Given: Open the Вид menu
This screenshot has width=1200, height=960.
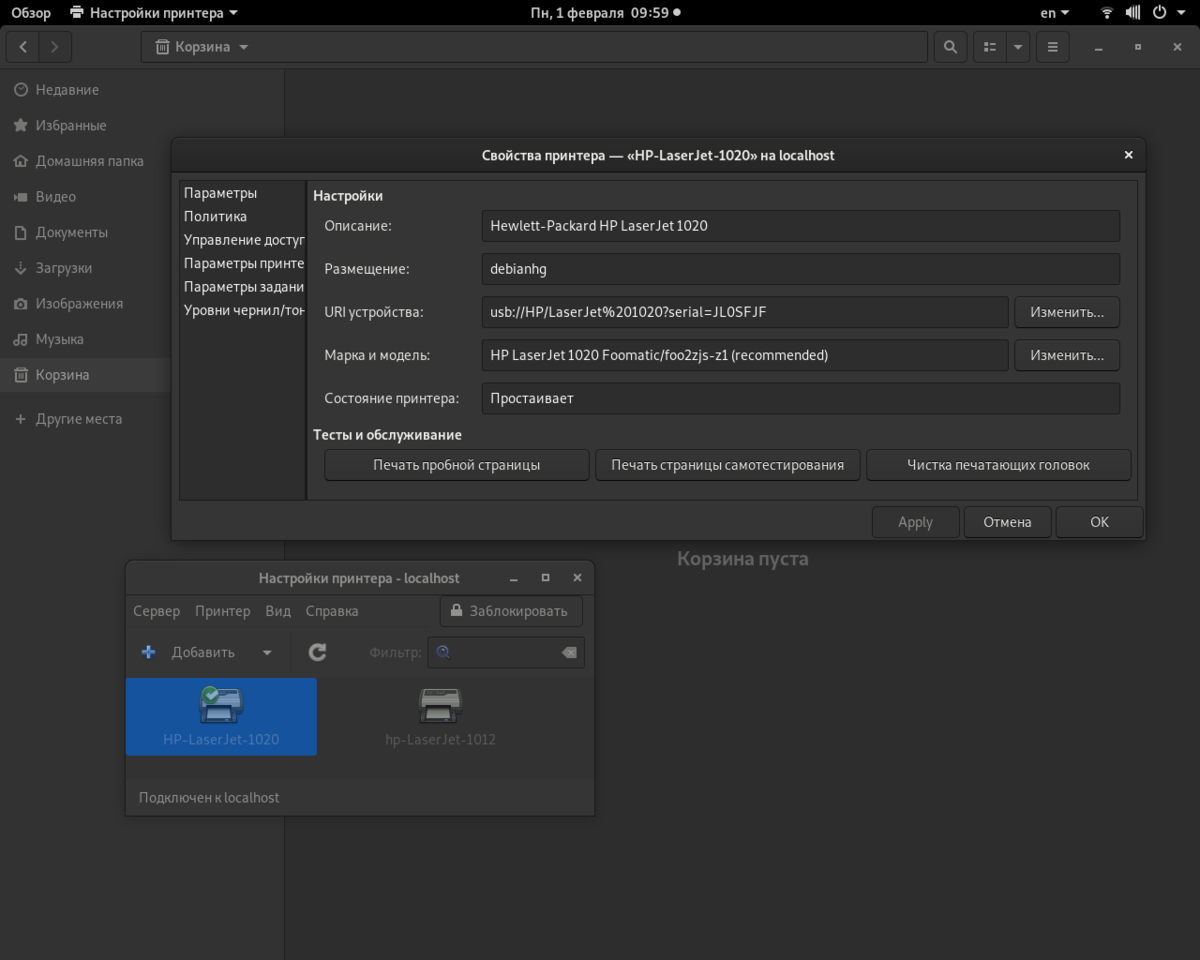Looking at the screenshot, I should point(278,611).
